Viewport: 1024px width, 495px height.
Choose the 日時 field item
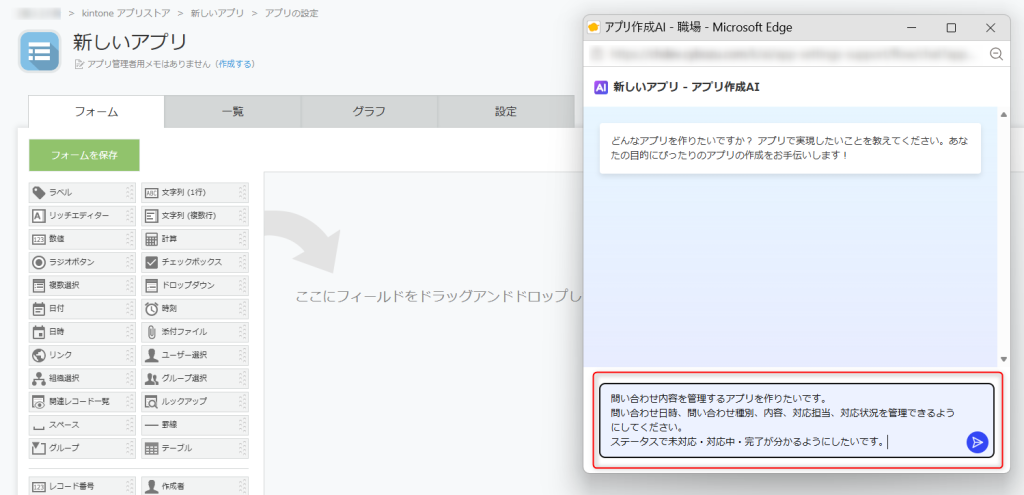(x=82, y=332)
